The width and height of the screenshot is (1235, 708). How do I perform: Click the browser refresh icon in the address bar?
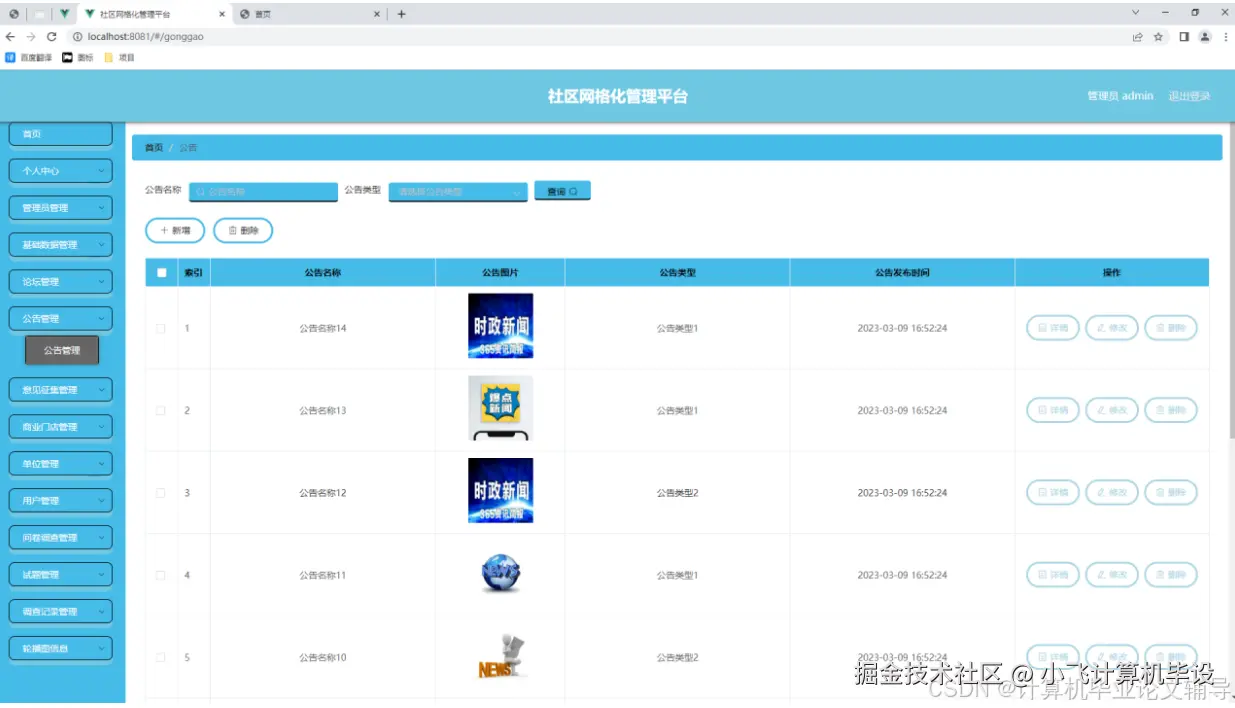(52, 36)
